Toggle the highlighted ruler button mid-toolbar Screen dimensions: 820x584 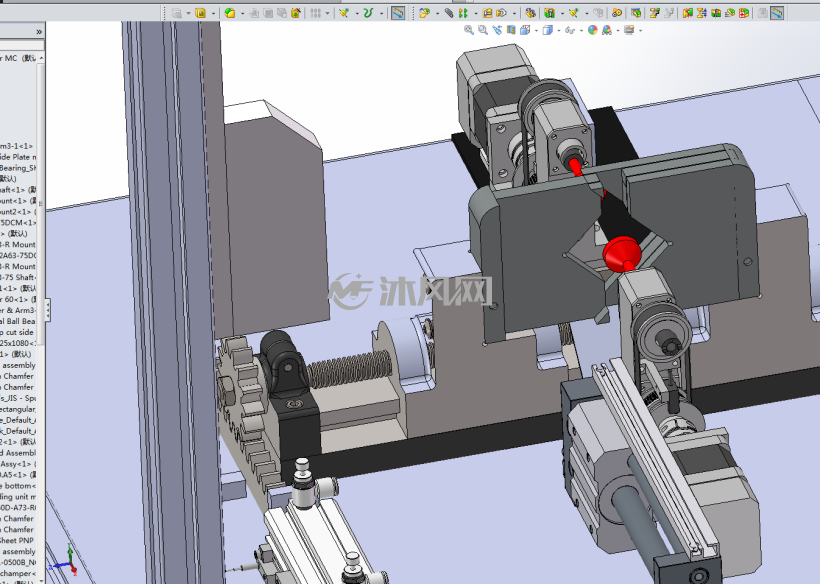tap(398, 13)
